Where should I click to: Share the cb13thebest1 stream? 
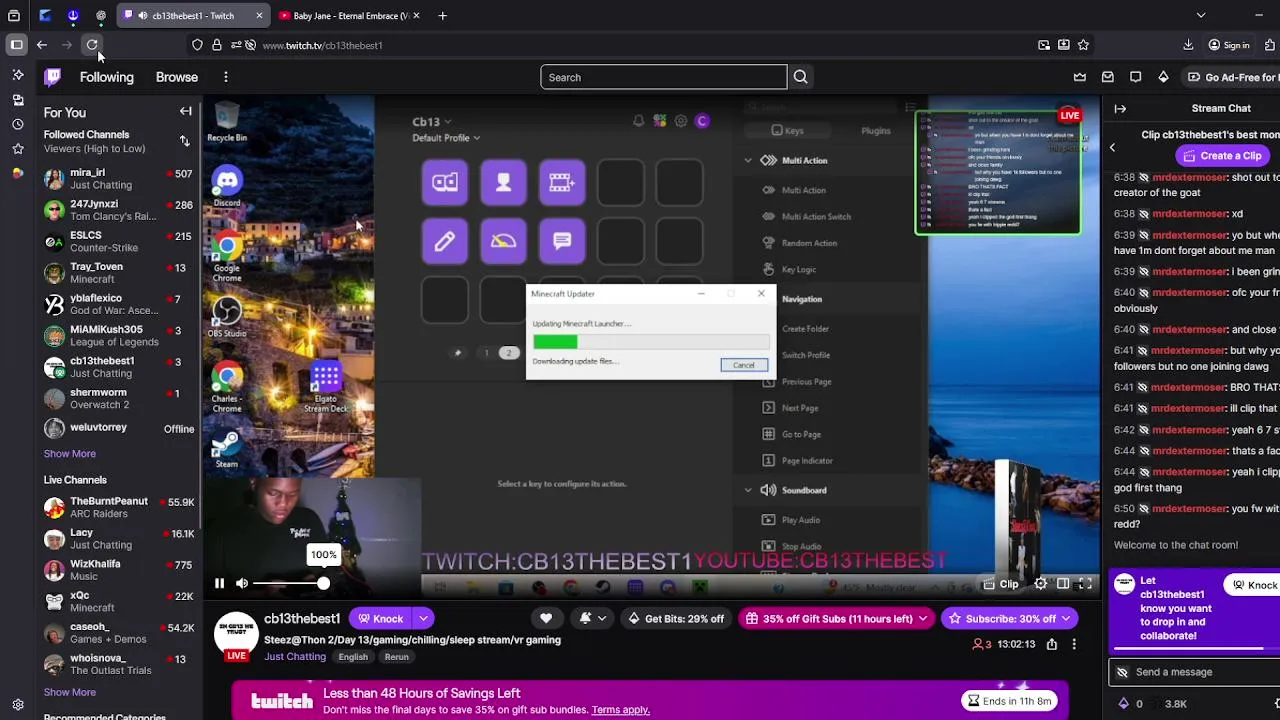tap(1052, 644)
